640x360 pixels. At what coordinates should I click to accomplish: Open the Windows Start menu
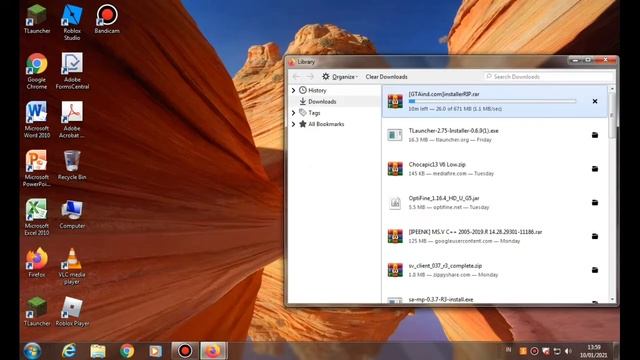32,351
